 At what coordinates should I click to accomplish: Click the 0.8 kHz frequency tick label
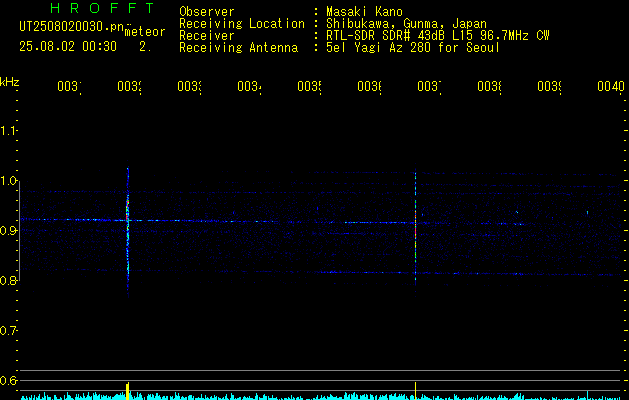8,280
